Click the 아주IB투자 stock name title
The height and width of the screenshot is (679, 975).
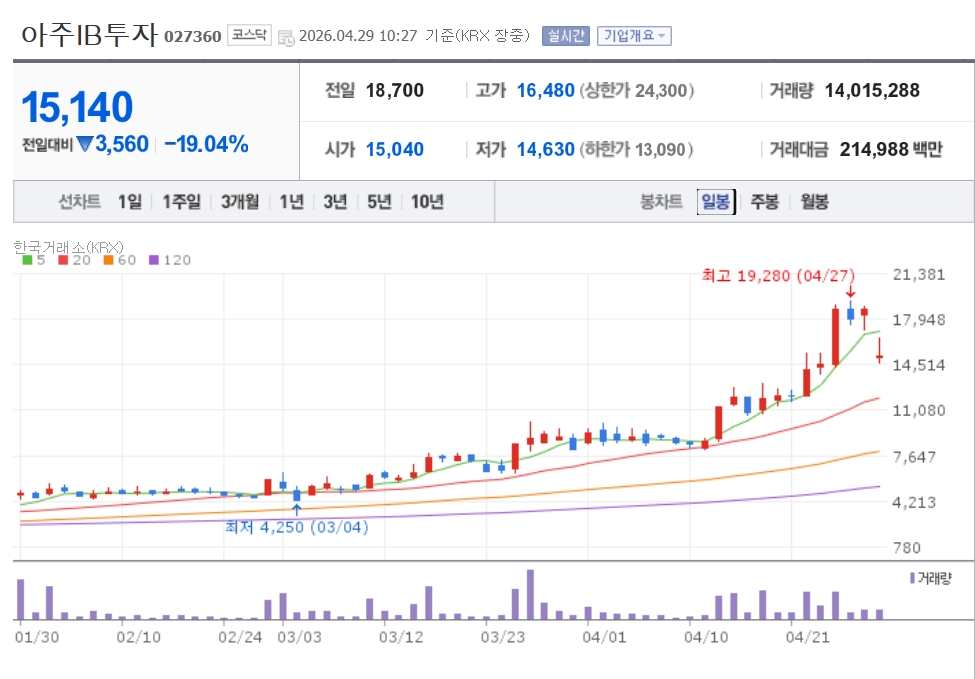pos(89,34)
